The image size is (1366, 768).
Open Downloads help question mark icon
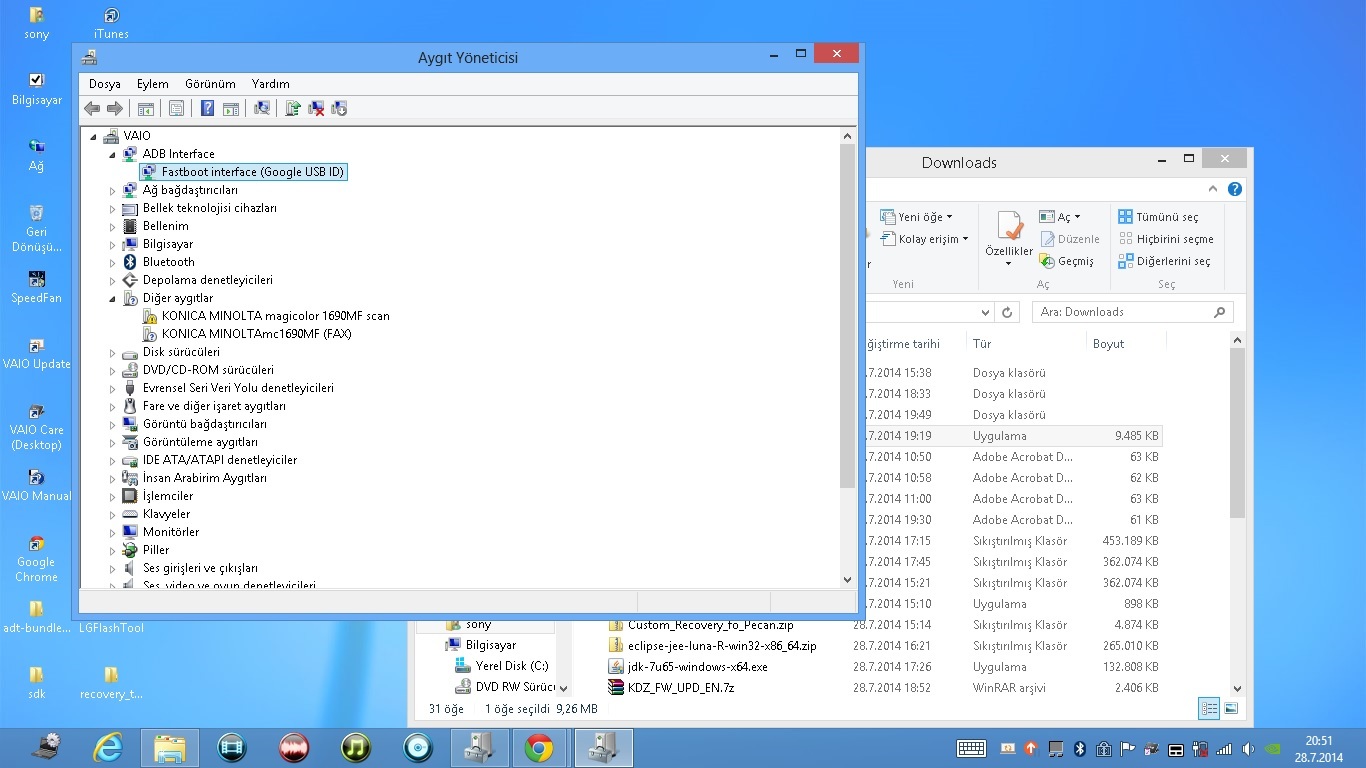(x=1235, y=189)
